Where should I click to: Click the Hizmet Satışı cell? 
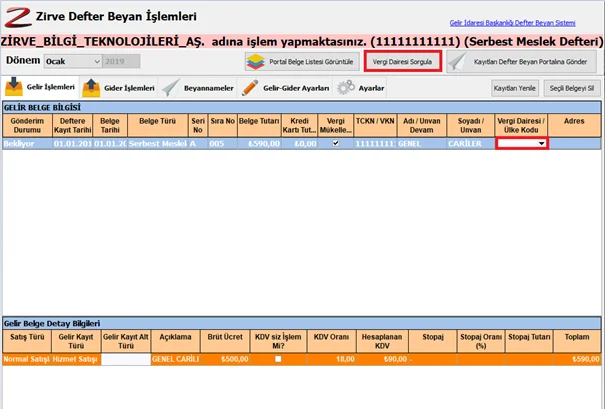pyautogui.click(x=76, y=359)
